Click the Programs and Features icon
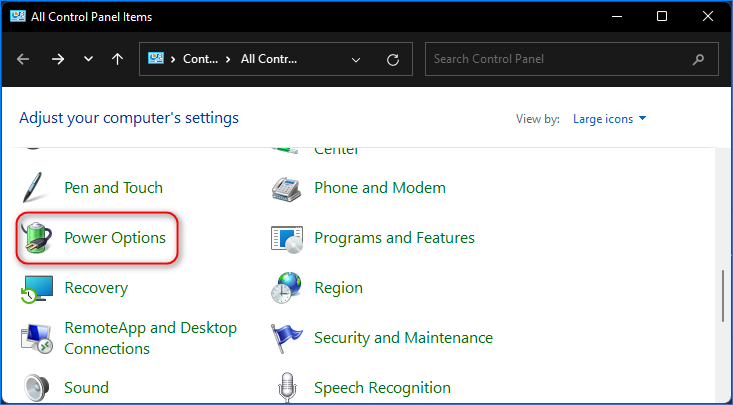Viewport: 733px width, 405px height. [287, 239]
